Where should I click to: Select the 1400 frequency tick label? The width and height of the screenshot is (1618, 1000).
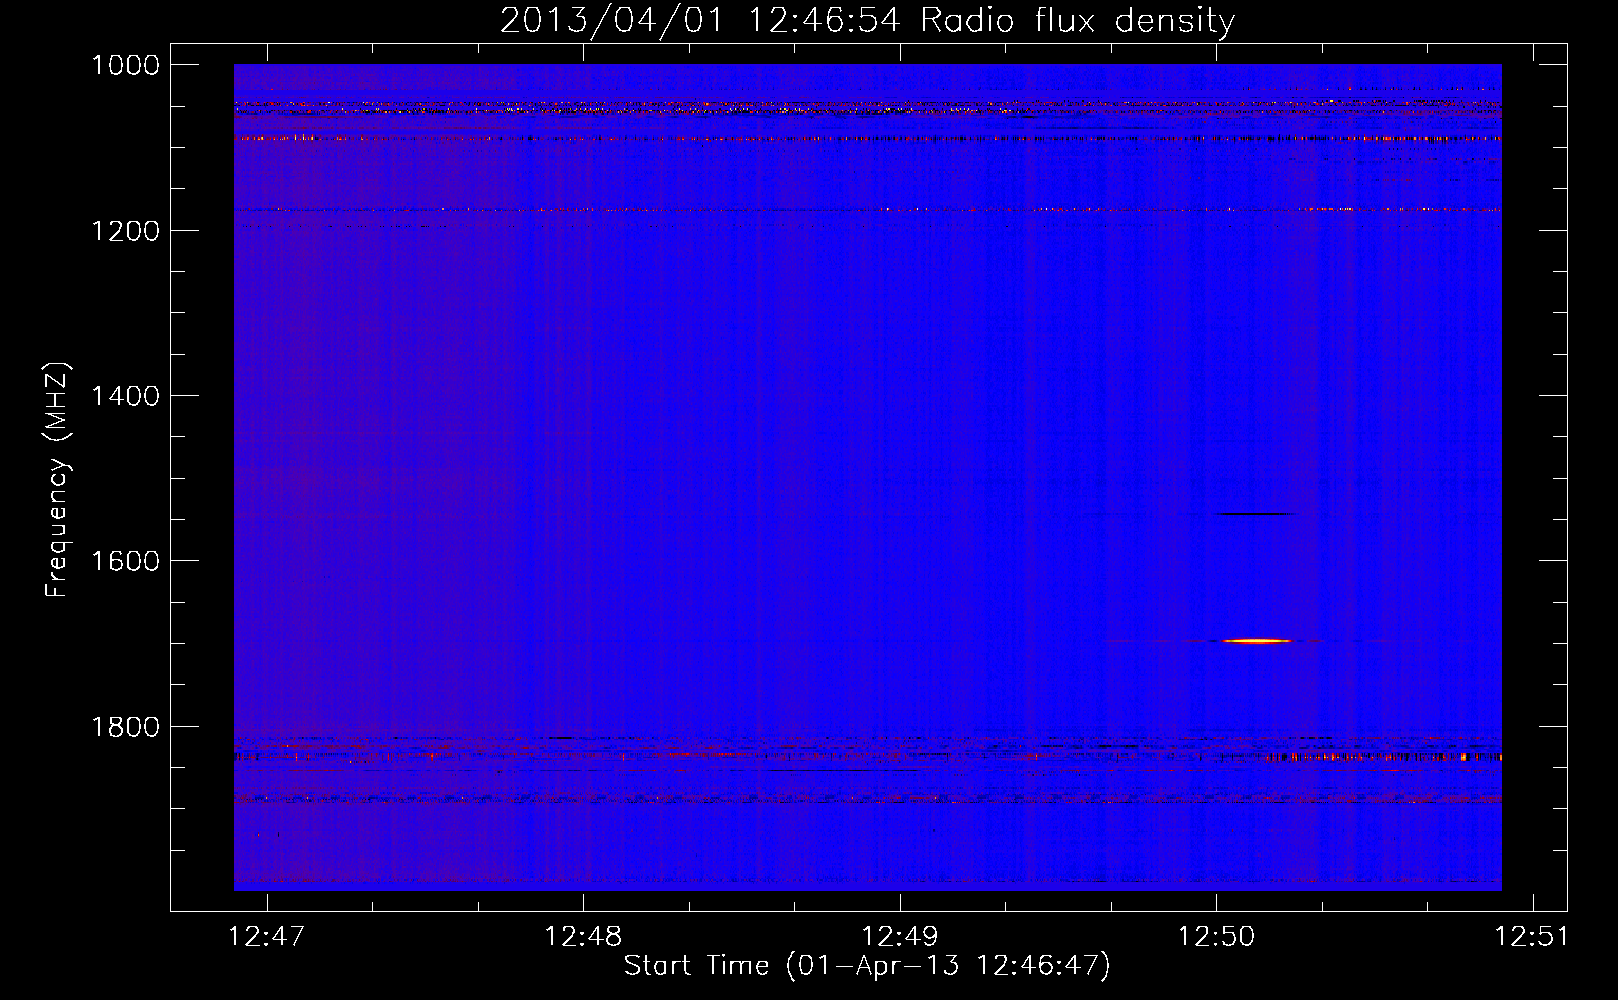125,396
